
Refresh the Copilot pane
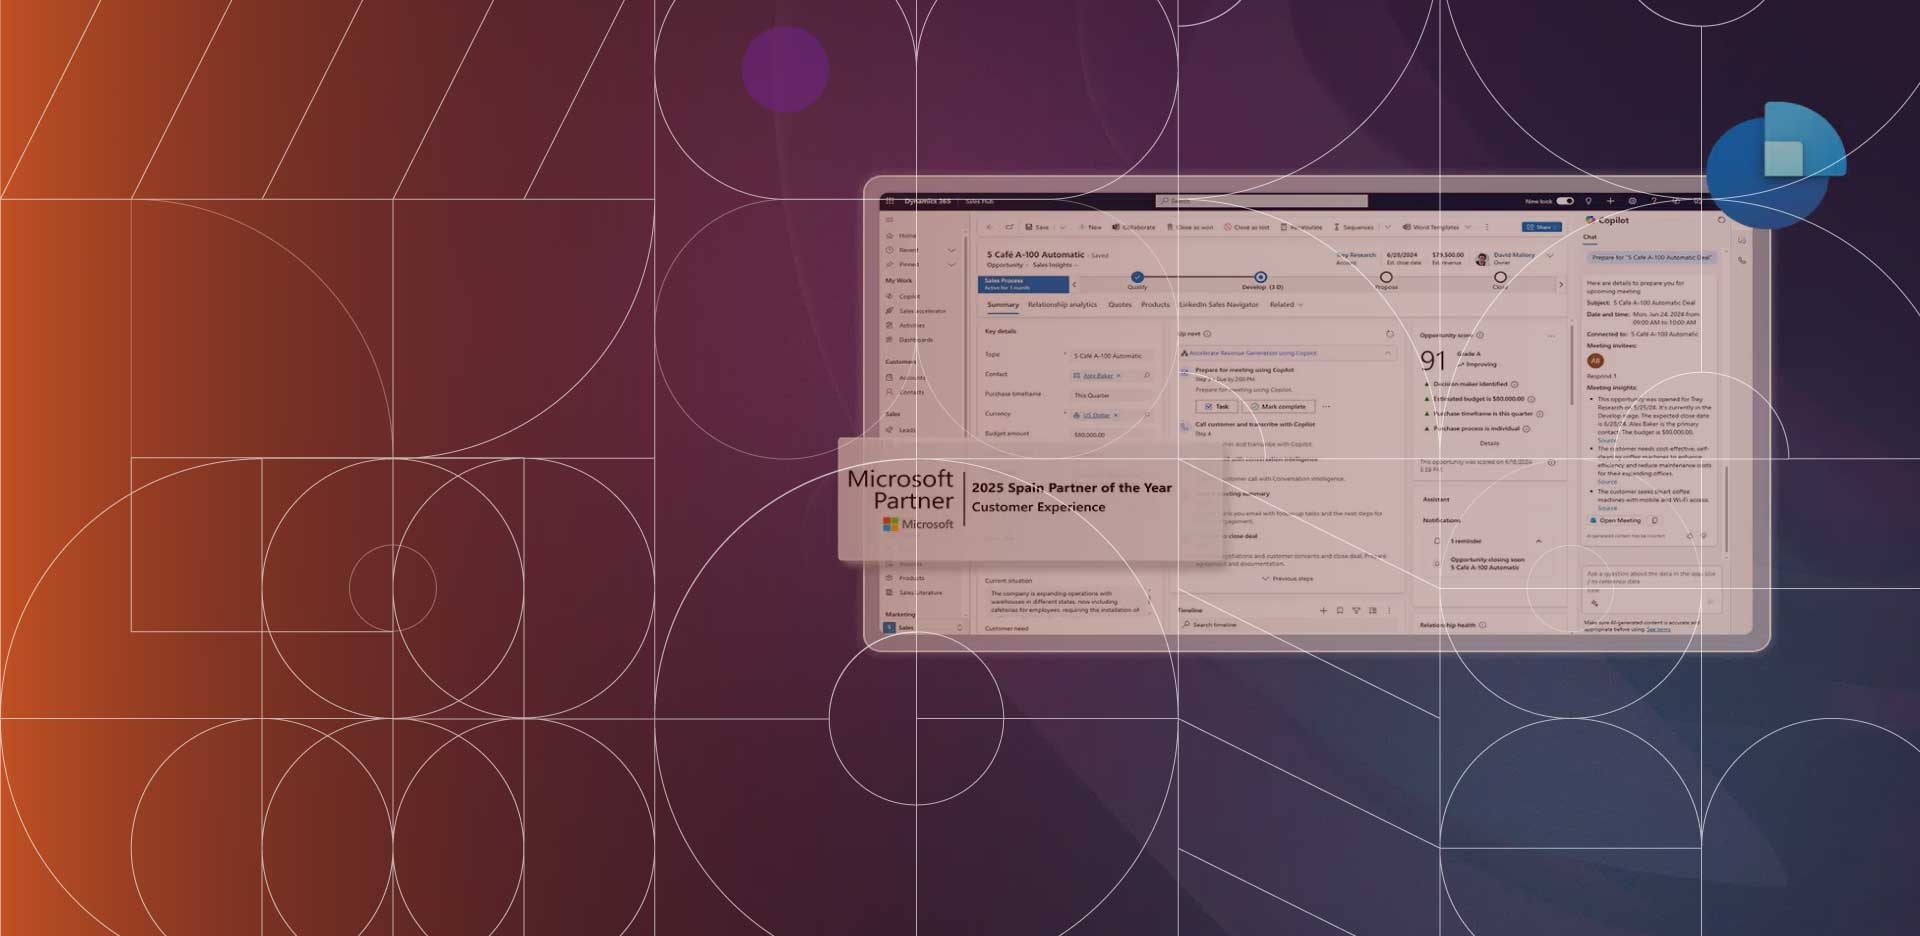(1721, 220)
